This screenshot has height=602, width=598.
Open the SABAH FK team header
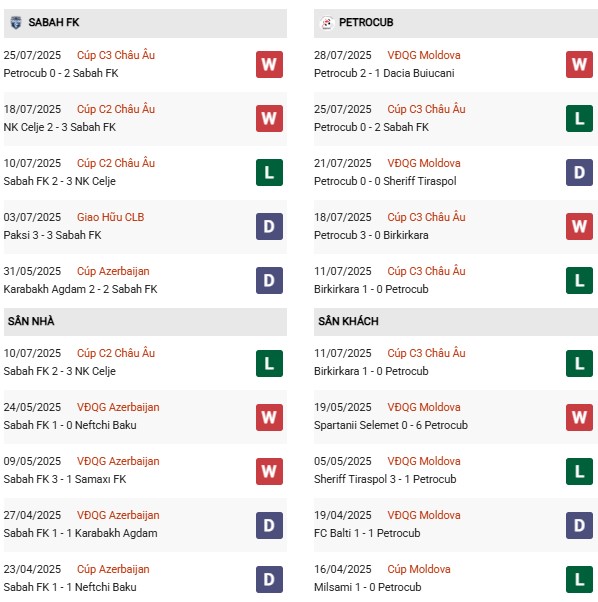click(x=145, y=23)
